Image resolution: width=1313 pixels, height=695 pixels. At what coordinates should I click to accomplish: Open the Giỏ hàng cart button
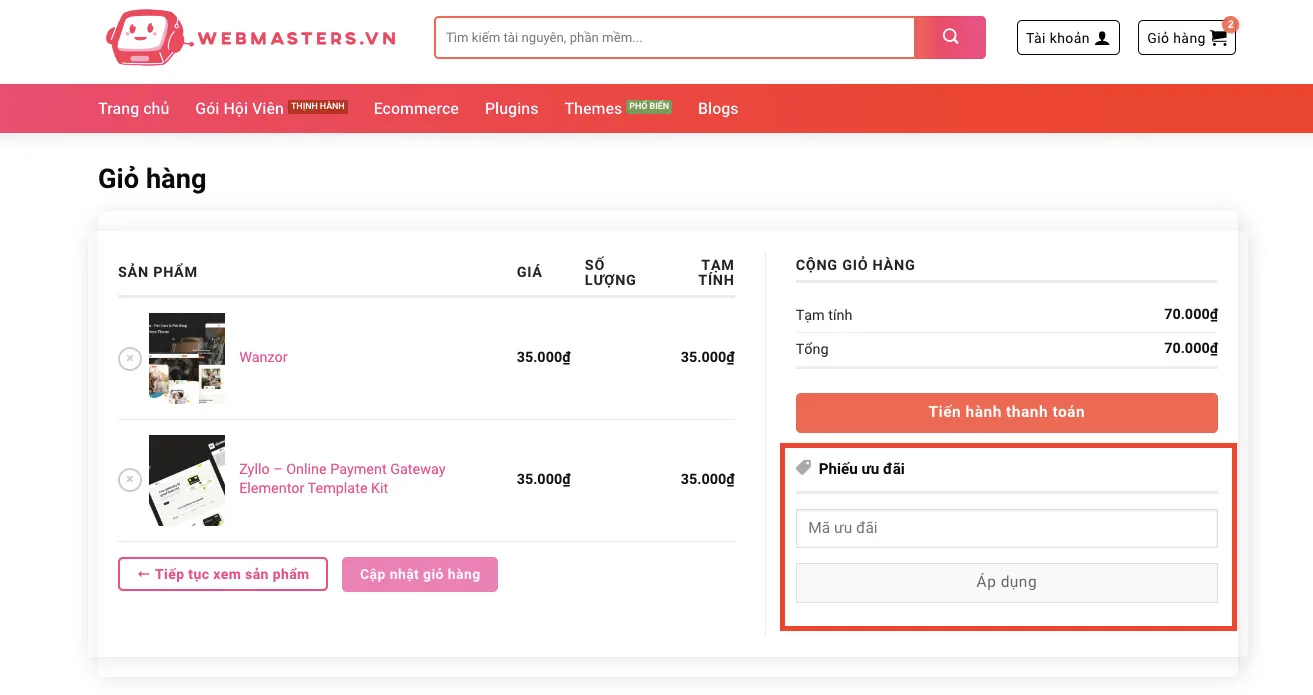[x=1187, y=38]
